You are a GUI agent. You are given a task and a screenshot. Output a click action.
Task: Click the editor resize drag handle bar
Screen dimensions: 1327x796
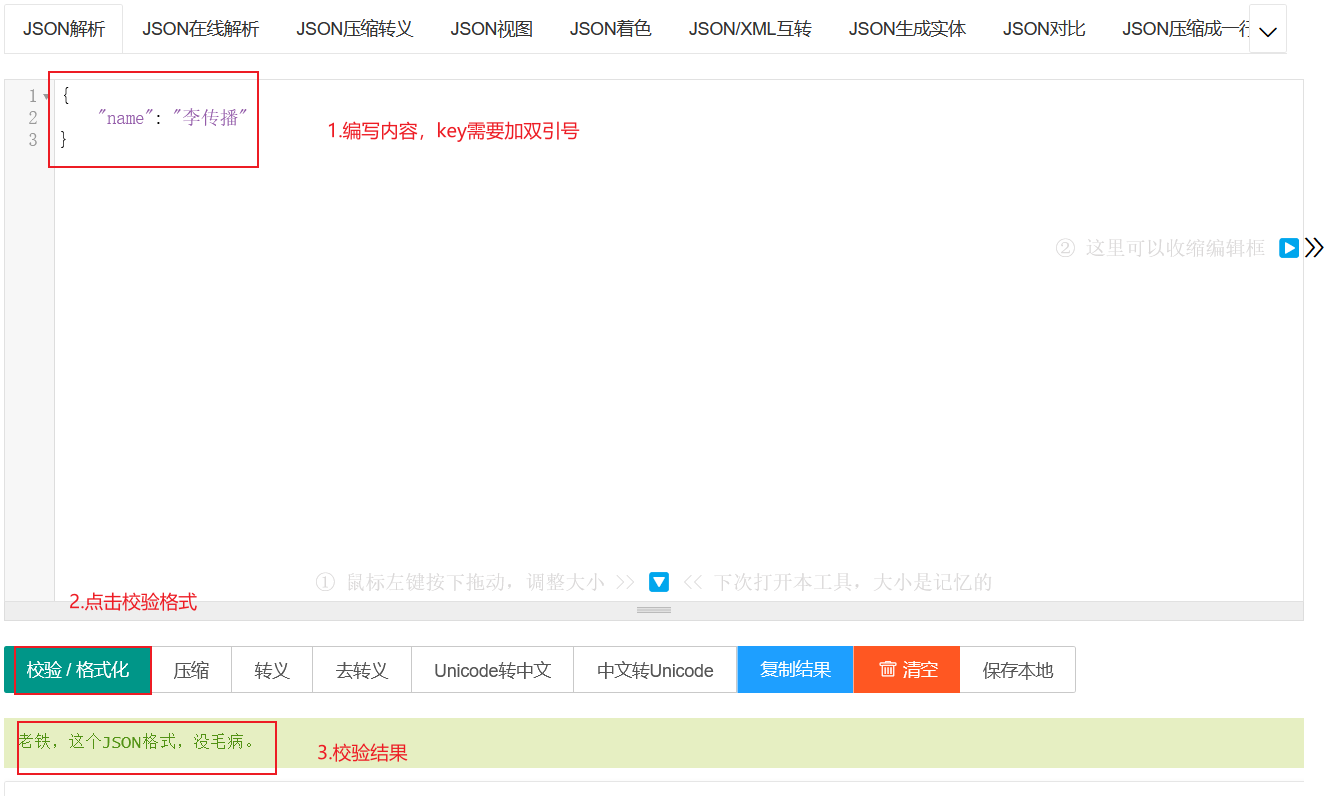tap(654, 610)
